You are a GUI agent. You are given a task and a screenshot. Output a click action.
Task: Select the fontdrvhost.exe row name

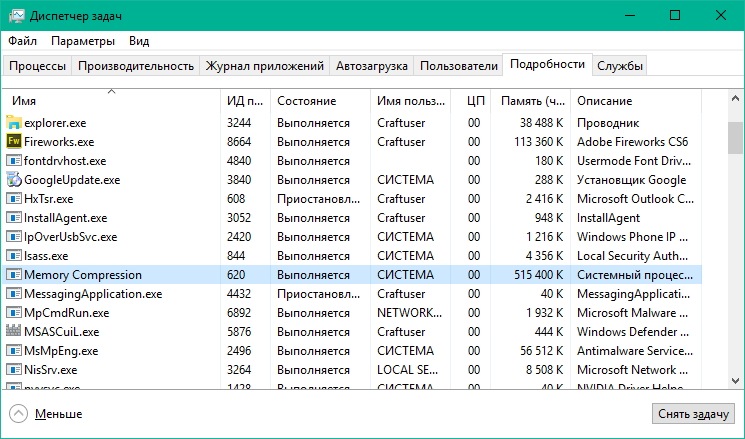[x=65, y=161]
